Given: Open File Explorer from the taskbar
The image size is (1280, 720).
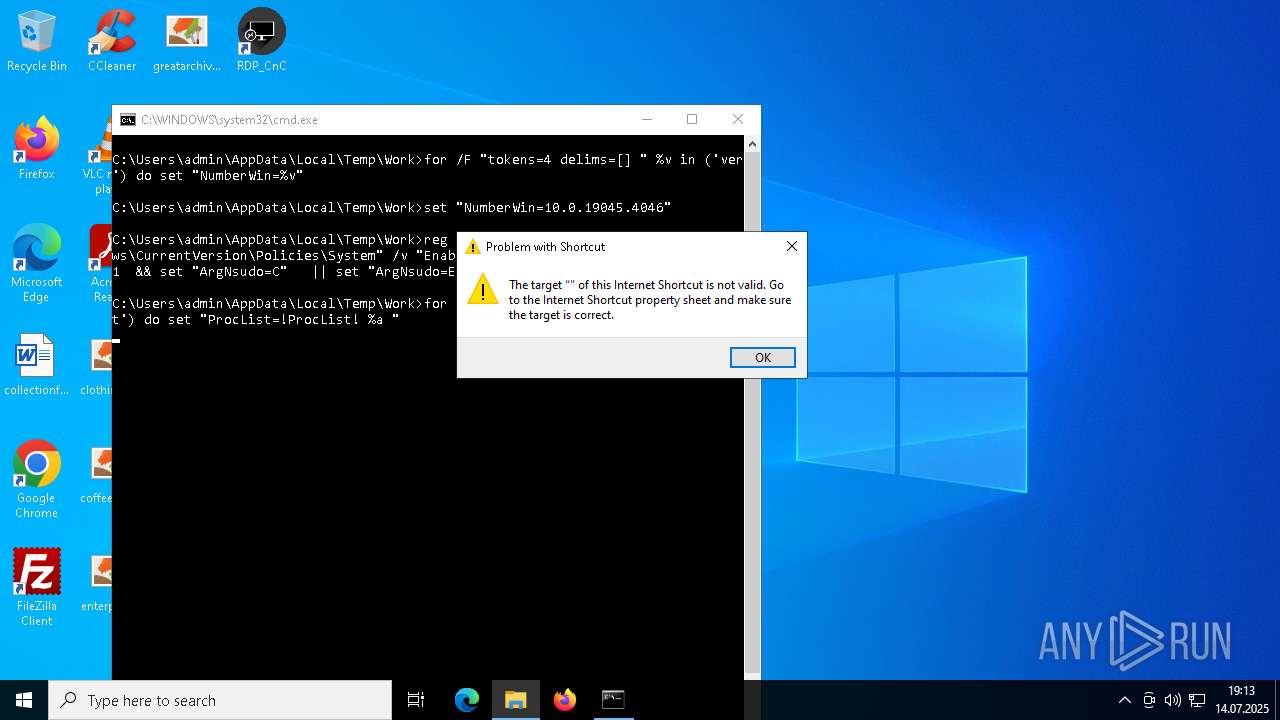Looking at the screenshot, I should [516, 700].
